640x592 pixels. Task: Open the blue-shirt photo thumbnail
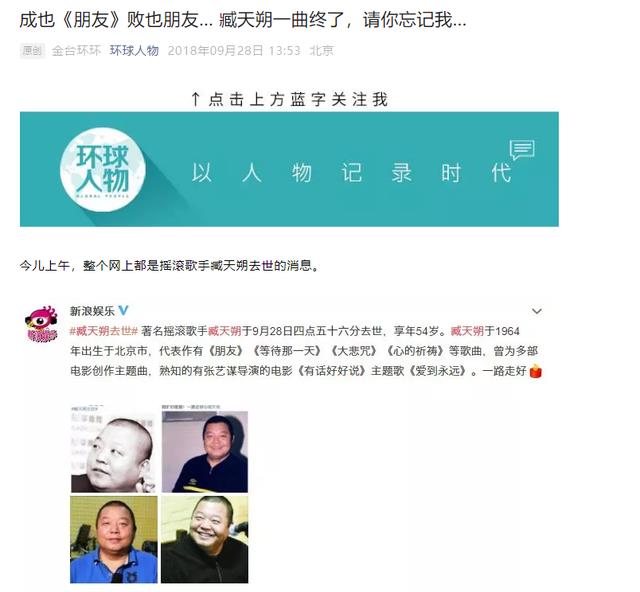[x=114, y=539]
